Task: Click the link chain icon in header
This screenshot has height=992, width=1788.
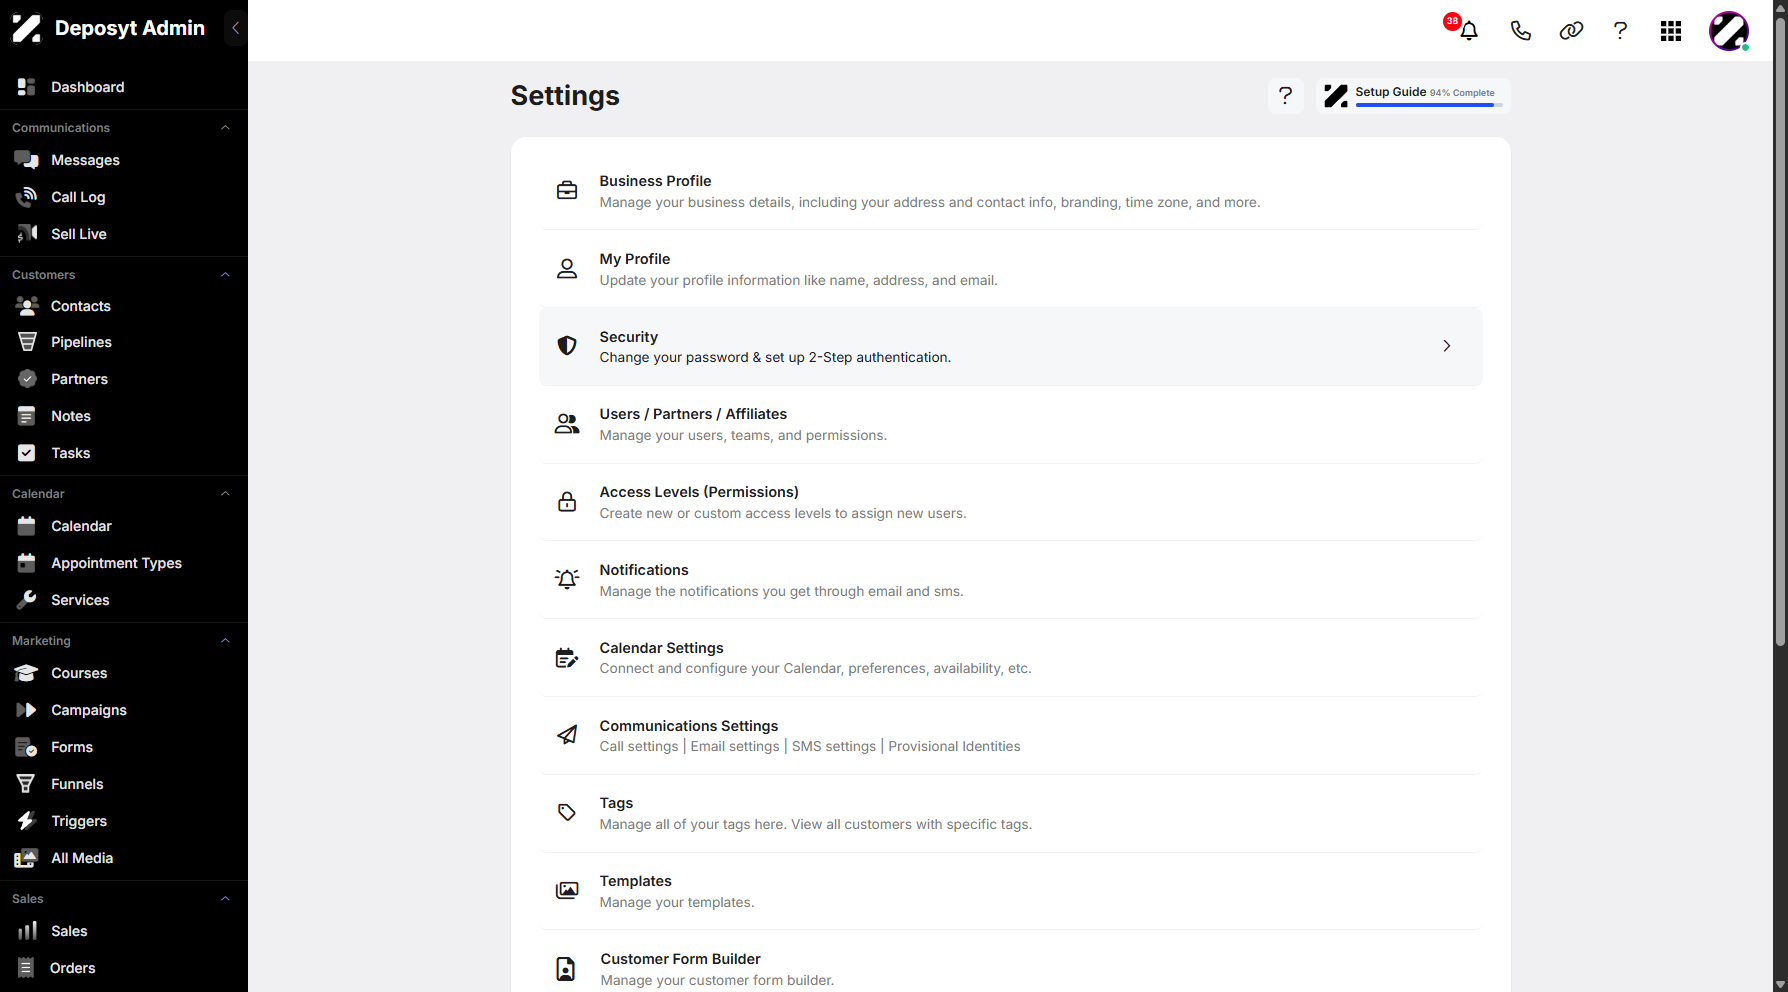Action: (x=1571, y=31)
